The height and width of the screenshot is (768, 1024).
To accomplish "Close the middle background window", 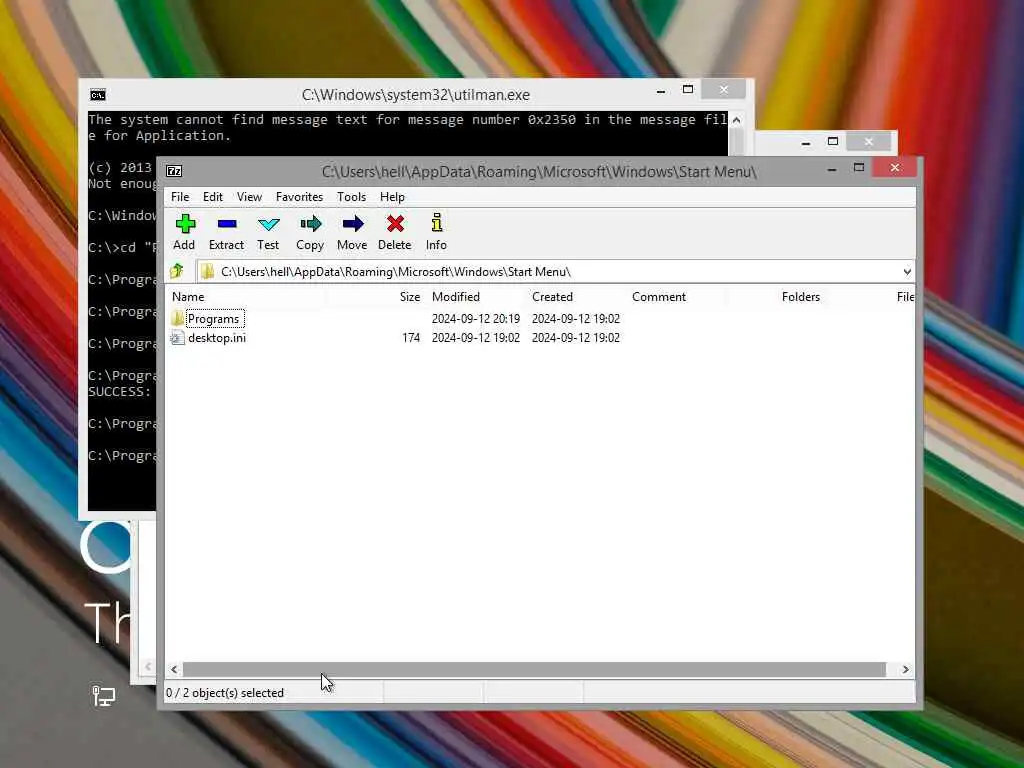I will pos(869,142).
